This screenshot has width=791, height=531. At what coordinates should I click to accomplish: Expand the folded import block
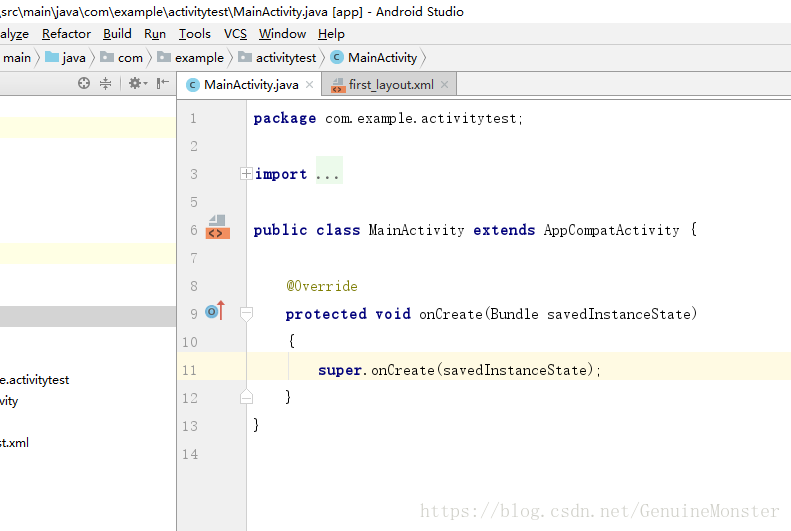click(x=246, y=174)
